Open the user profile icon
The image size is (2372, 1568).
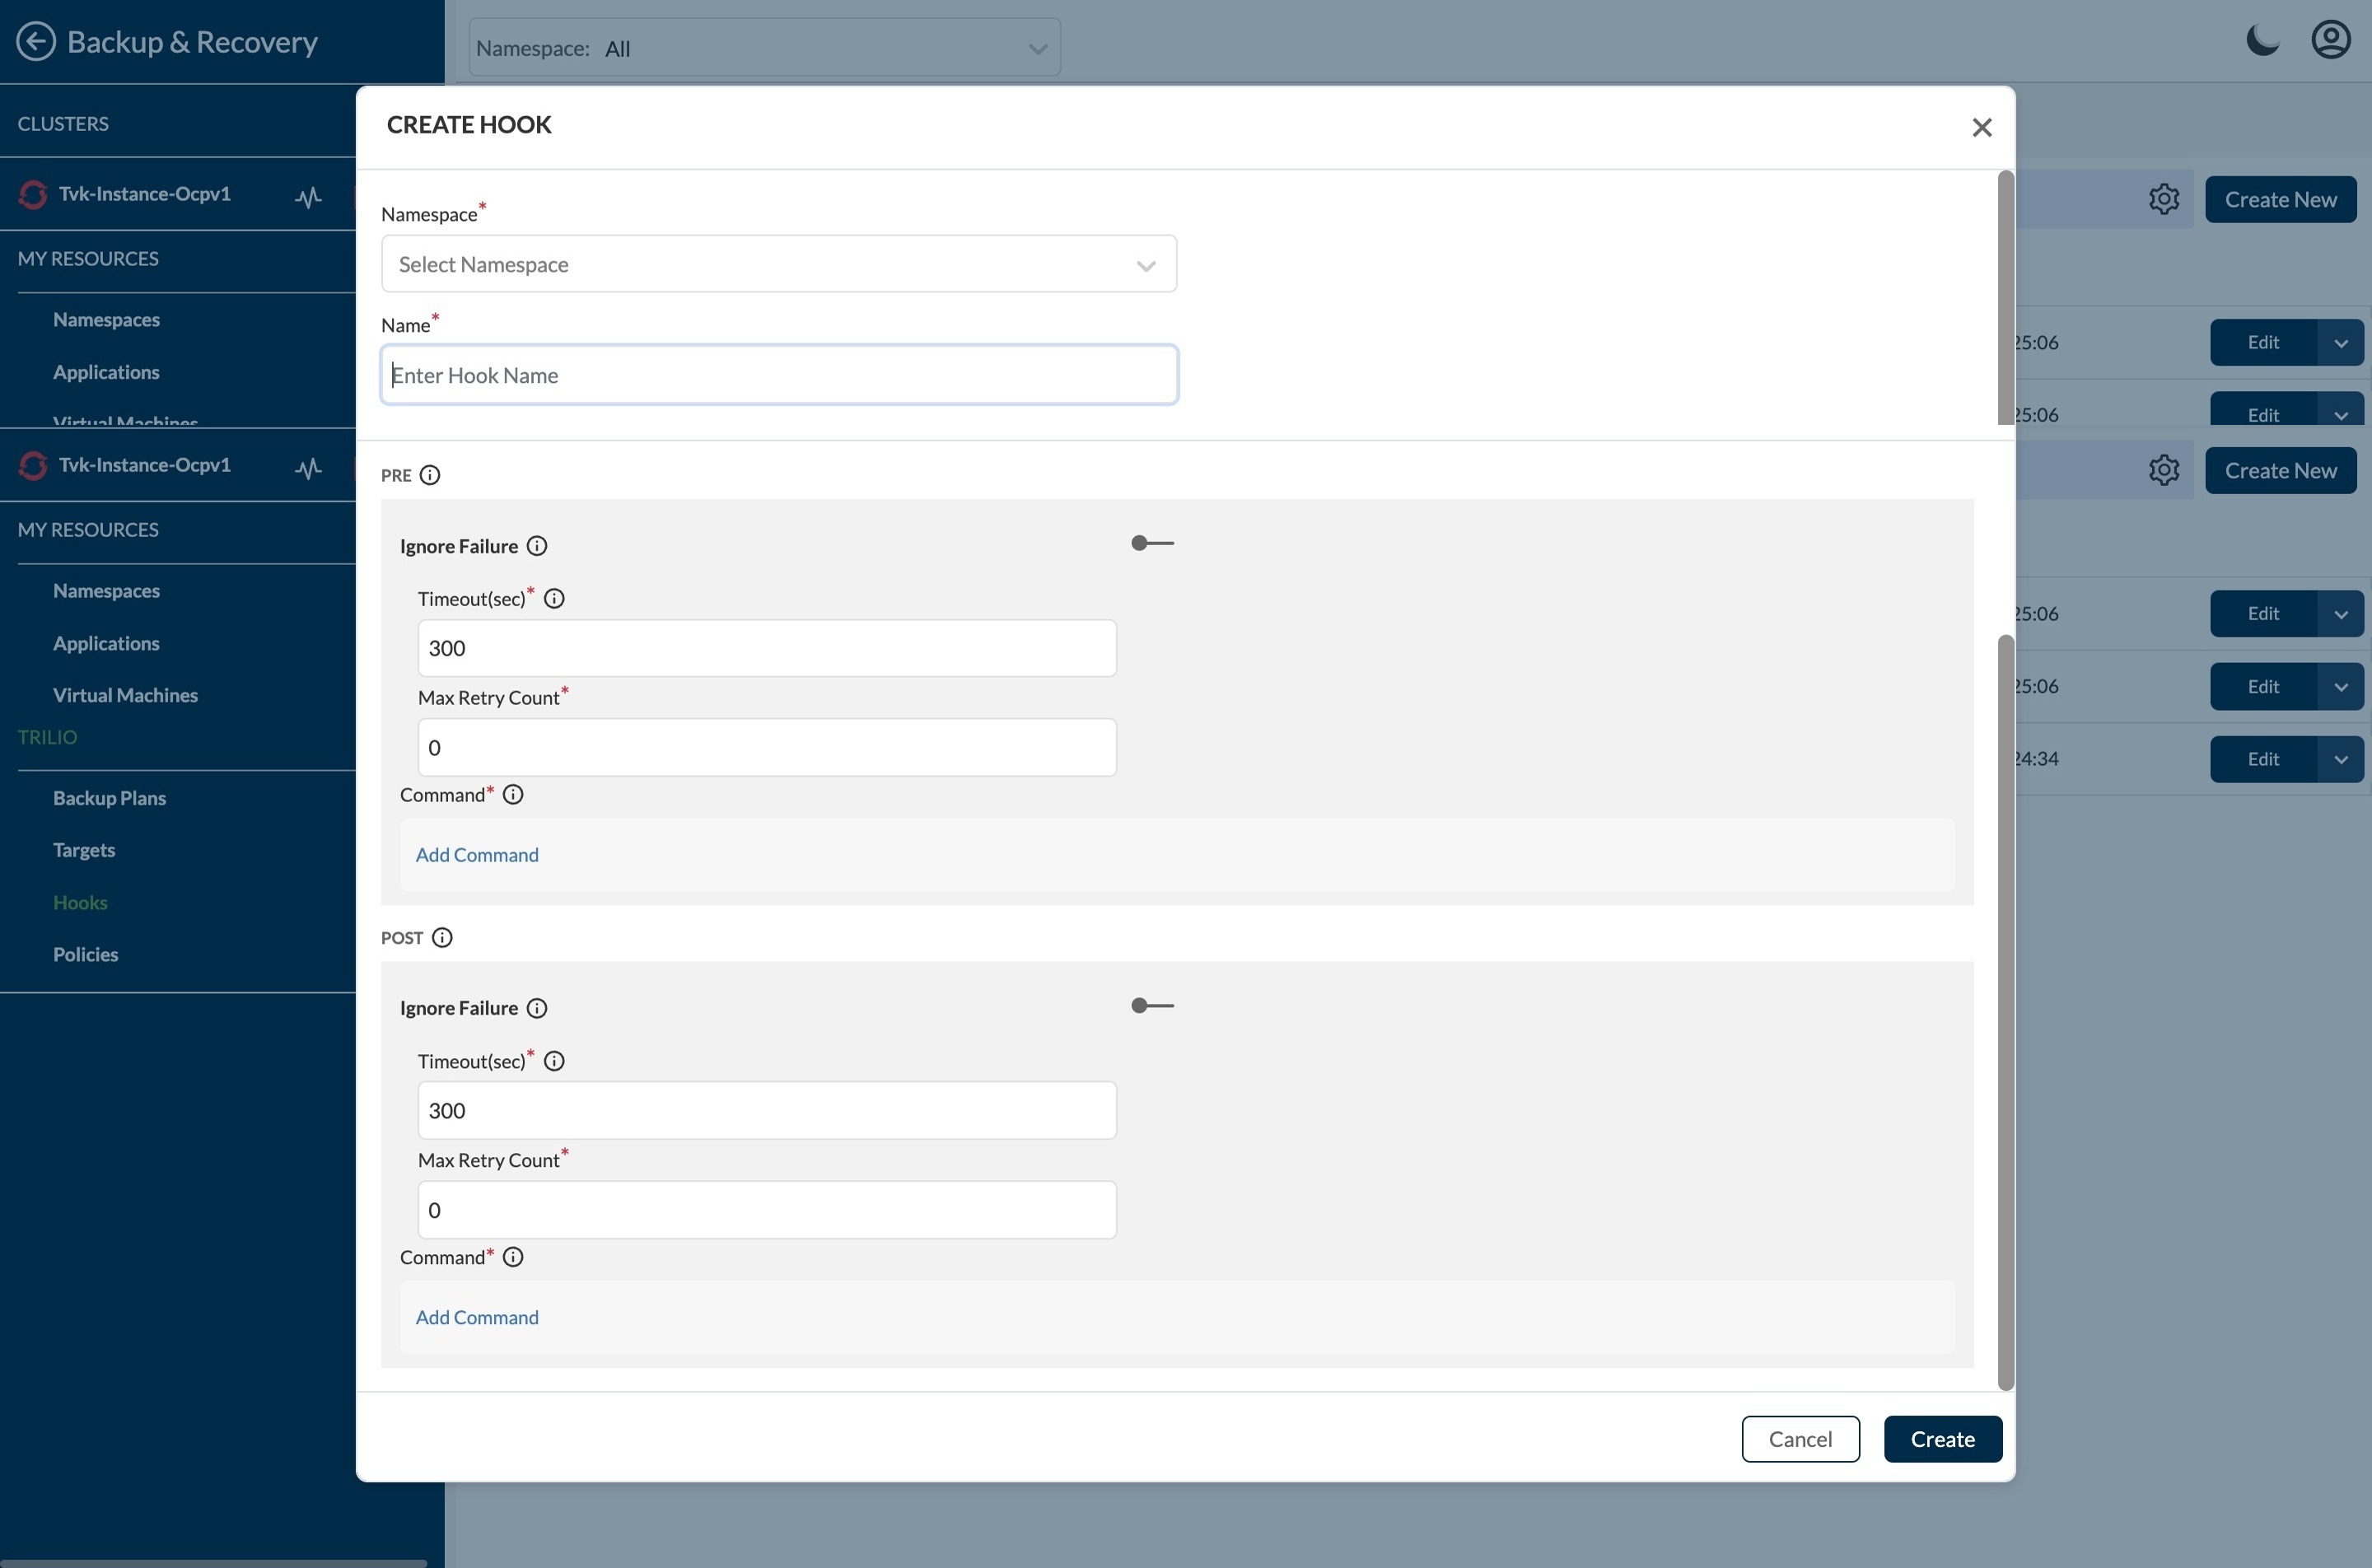pyautogui.click(x=2330, y=41)
